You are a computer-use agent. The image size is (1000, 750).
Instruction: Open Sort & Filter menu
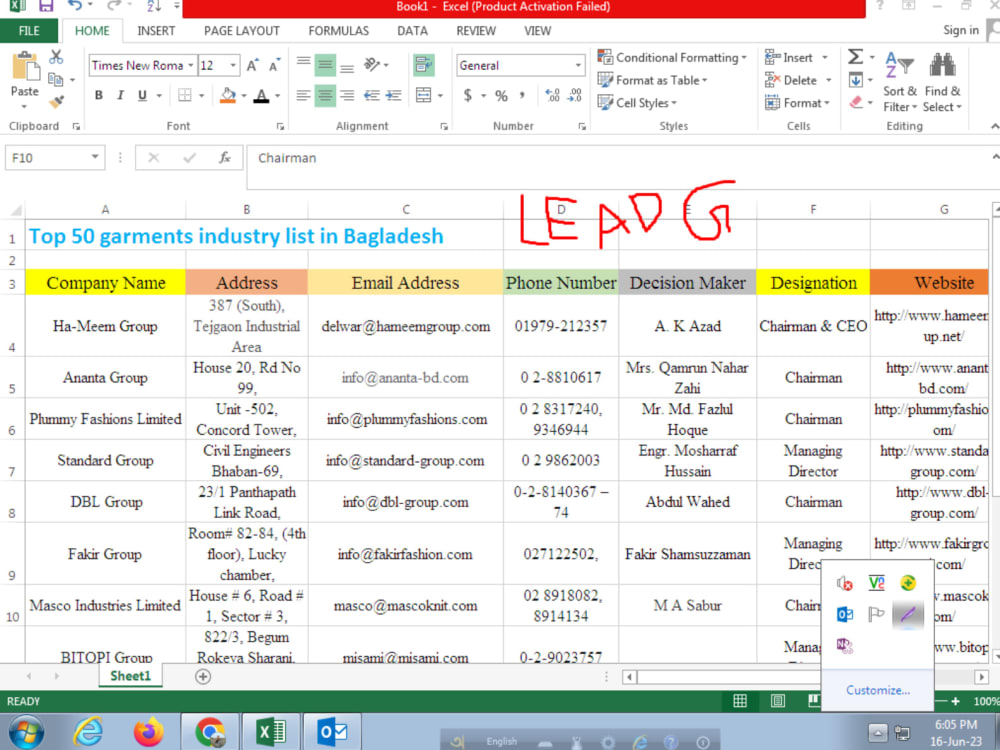(899, 82)
